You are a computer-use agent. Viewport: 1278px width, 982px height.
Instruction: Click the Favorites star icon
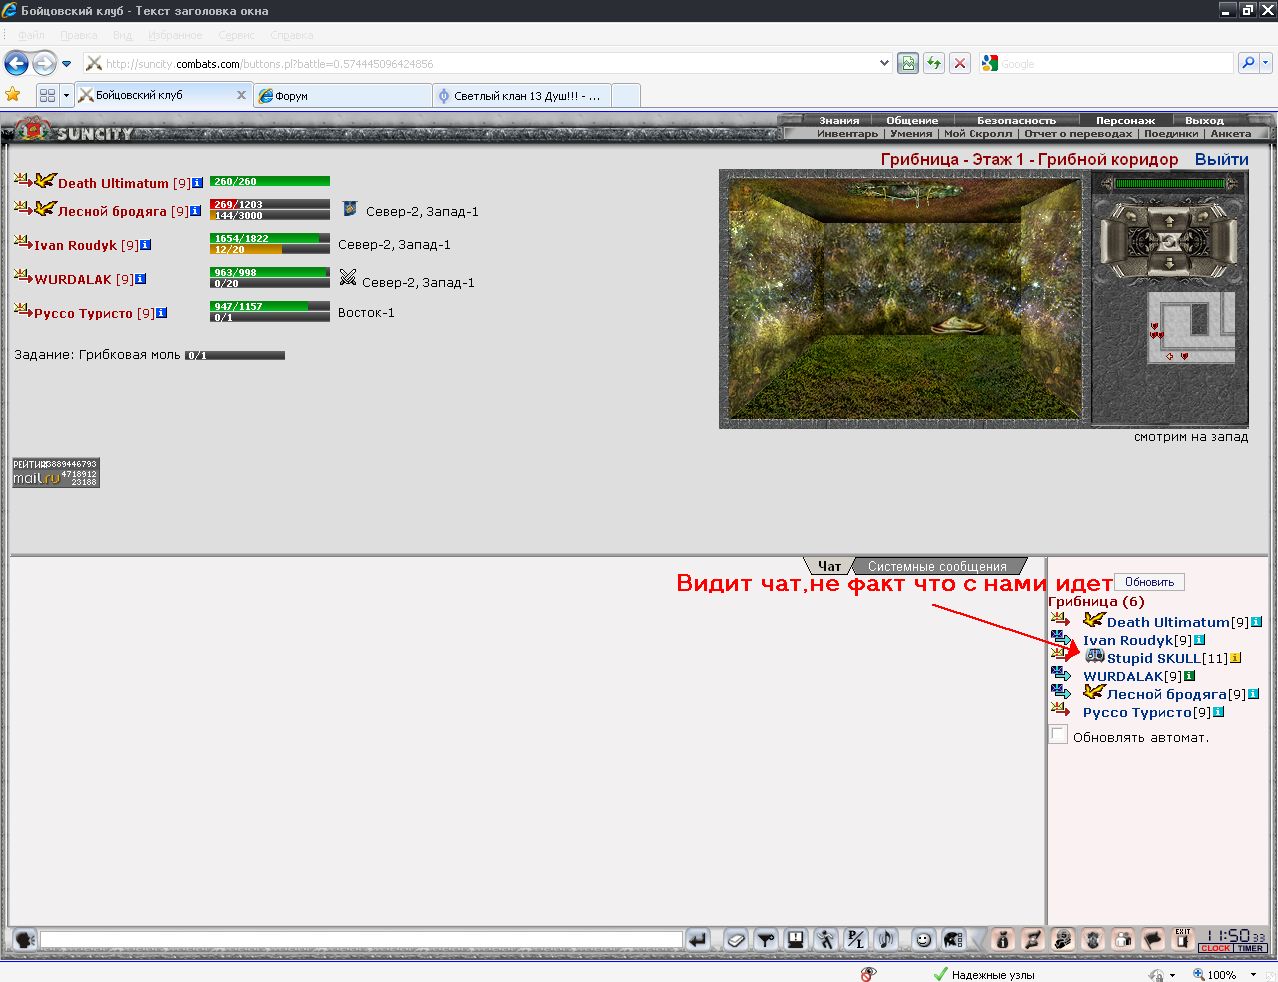(x=13, y=95)
